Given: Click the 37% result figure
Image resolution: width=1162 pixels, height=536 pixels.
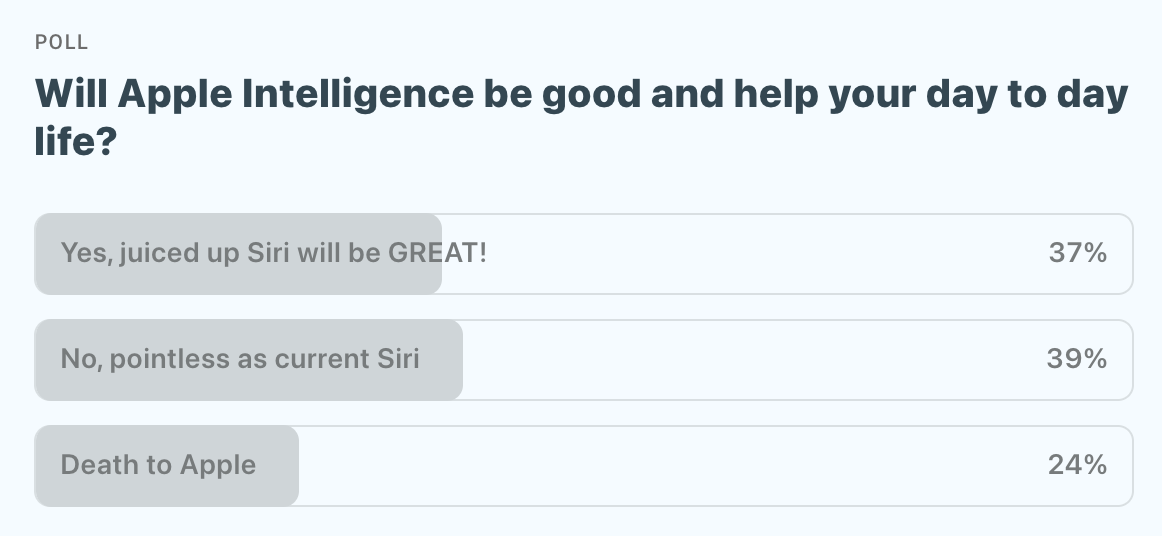Looking at the screenshot, I should tap(1077, 254).
